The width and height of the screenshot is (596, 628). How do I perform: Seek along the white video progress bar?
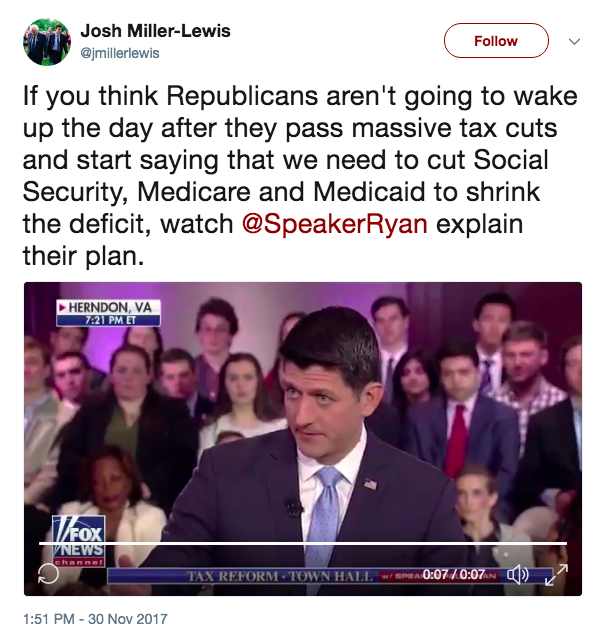(303, 543)
